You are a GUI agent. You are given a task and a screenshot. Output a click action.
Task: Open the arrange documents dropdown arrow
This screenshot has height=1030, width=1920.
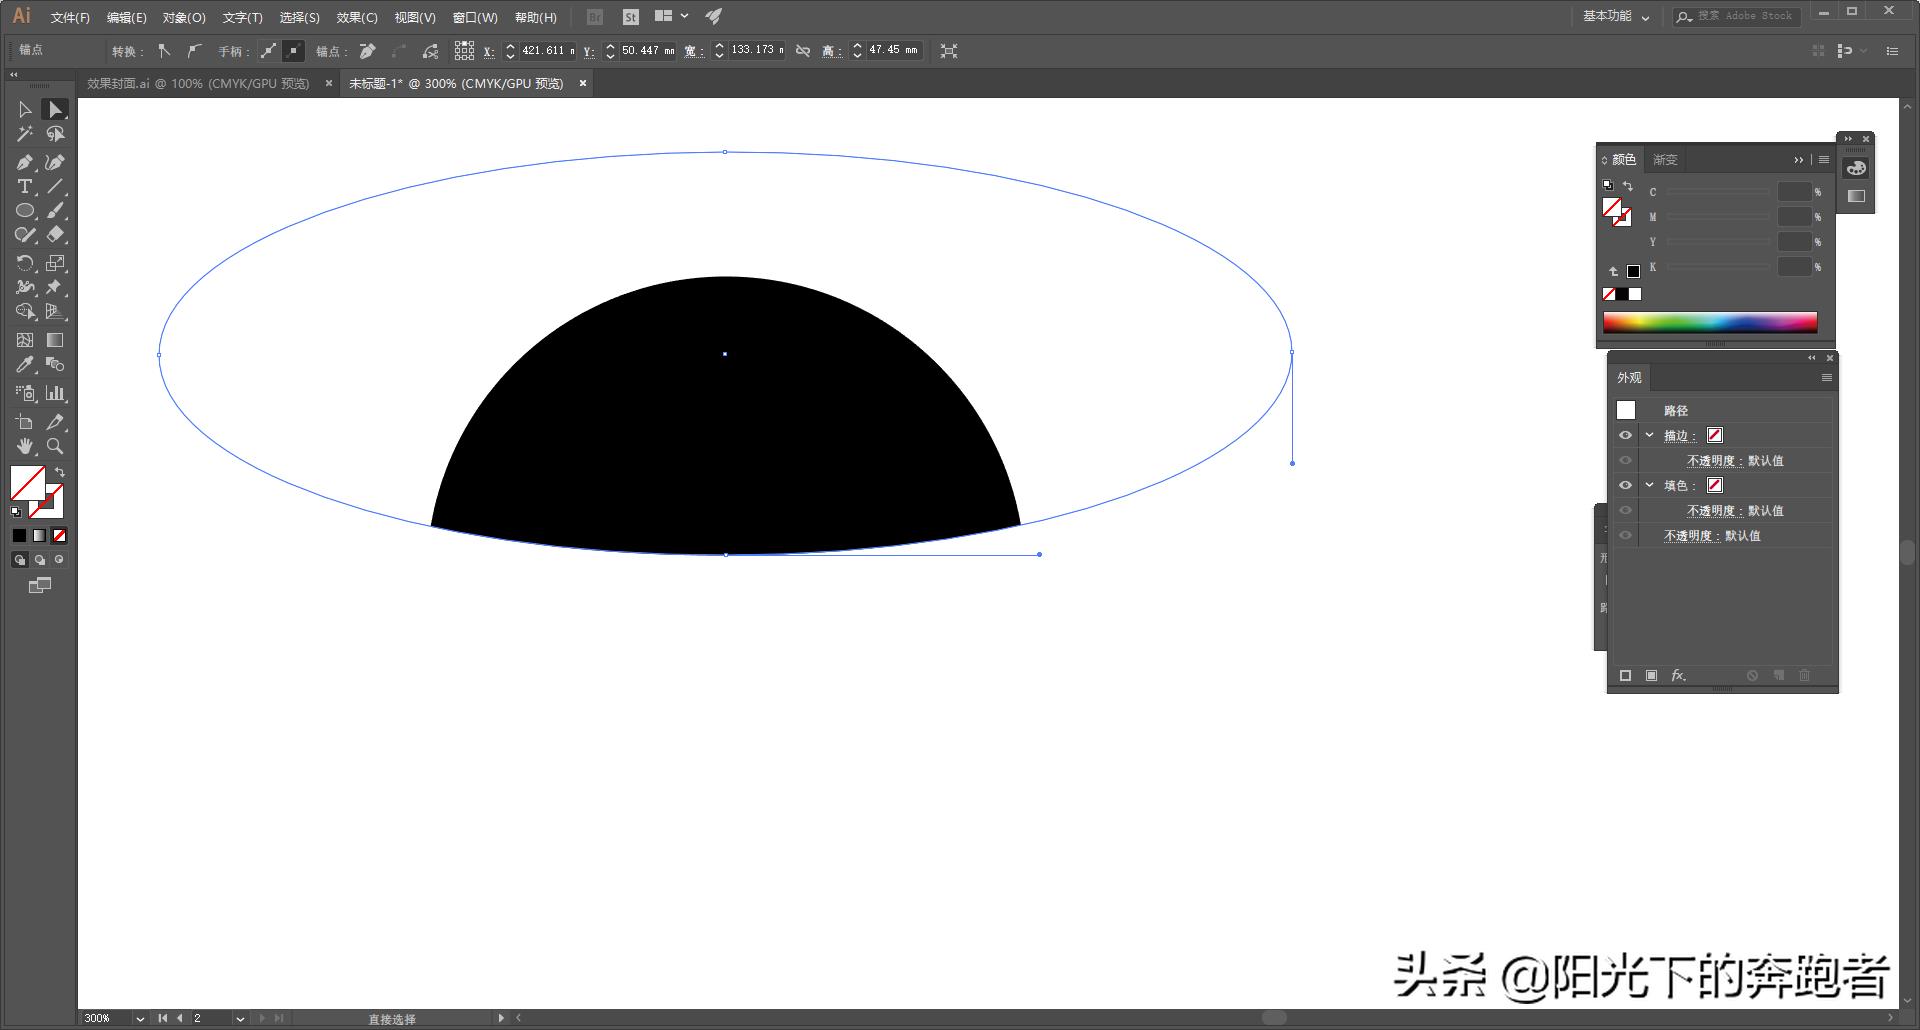pos(685,16)
